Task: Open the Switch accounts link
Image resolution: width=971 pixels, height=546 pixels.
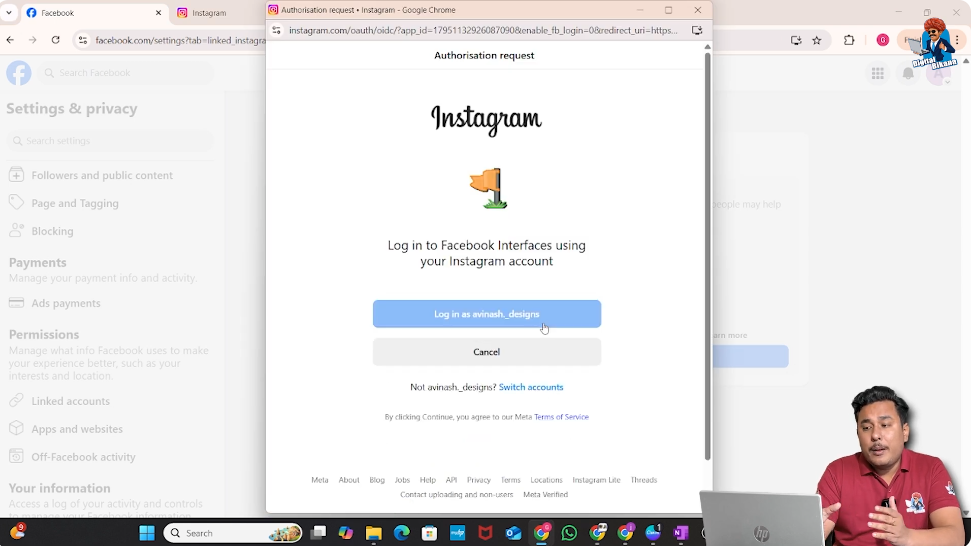Action: (x=531, y=387)
